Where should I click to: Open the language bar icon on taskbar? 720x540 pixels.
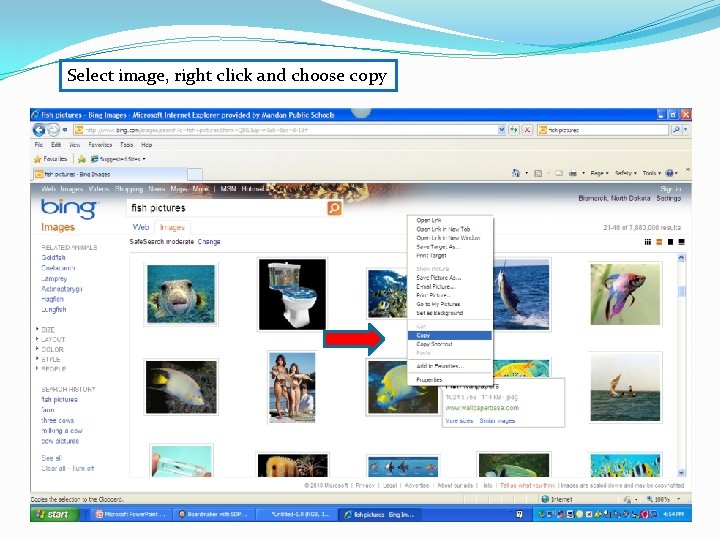click(x=519, y=515)
